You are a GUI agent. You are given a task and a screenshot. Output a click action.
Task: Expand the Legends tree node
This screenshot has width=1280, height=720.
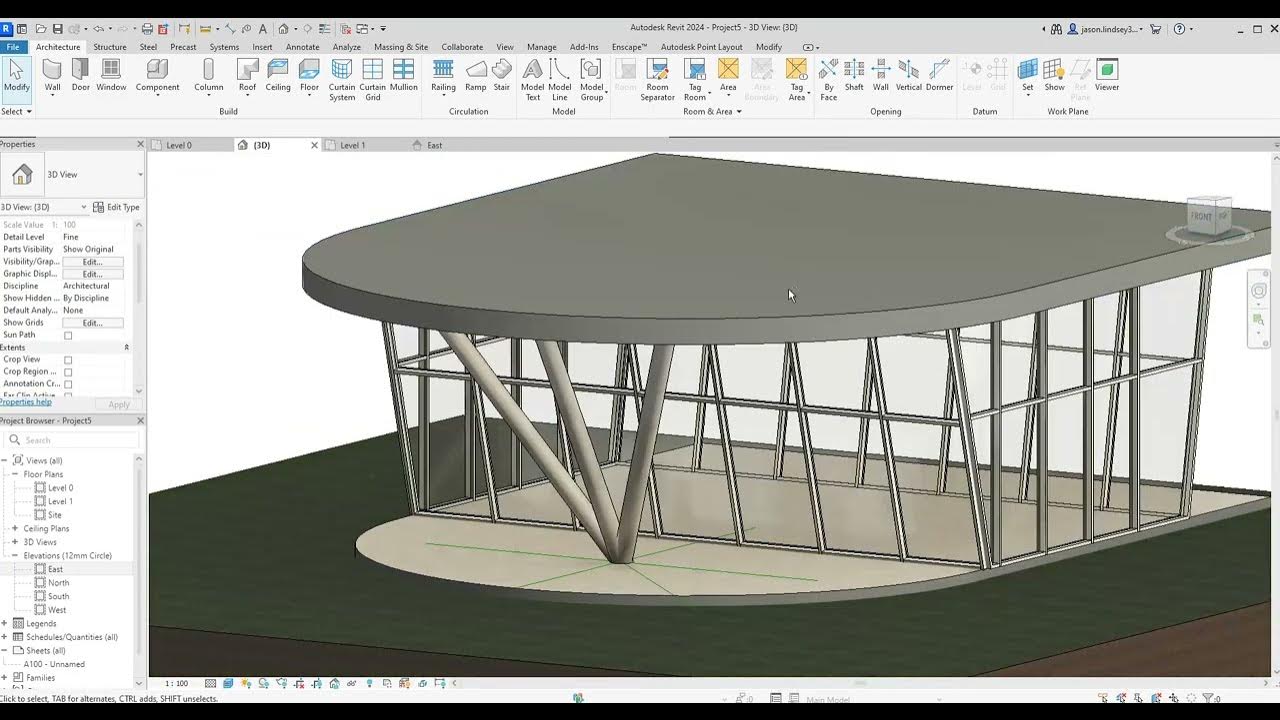click(5, 623)
